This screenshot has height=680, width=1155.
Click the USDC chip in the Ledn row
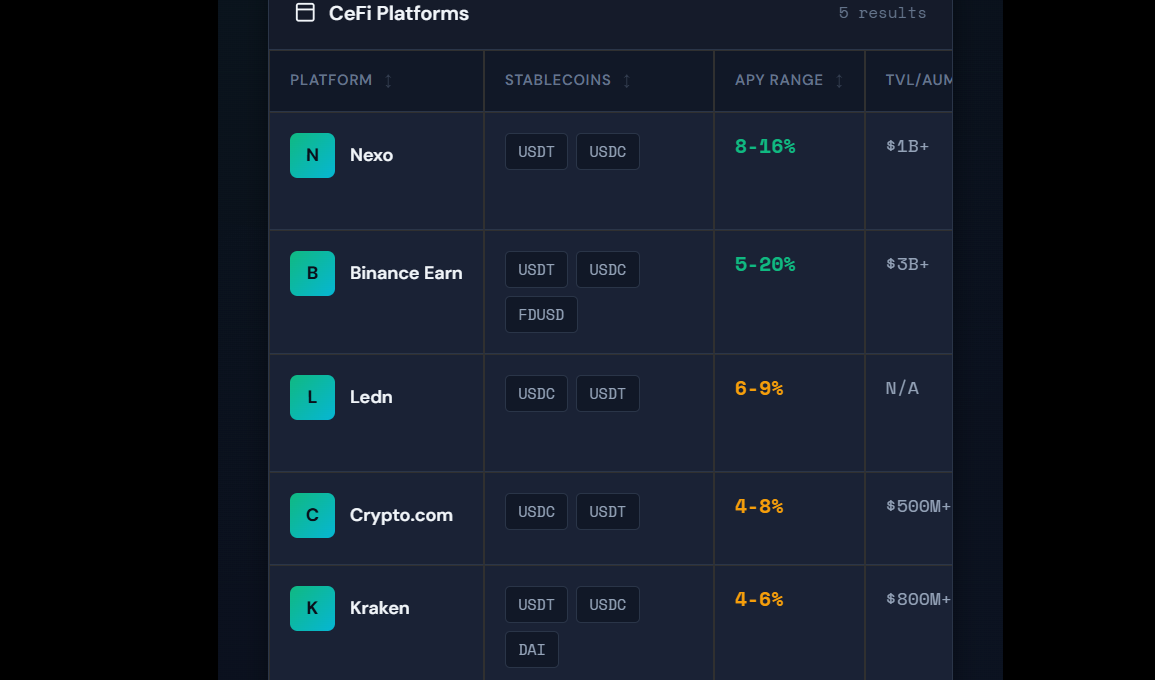click(536, 393)
